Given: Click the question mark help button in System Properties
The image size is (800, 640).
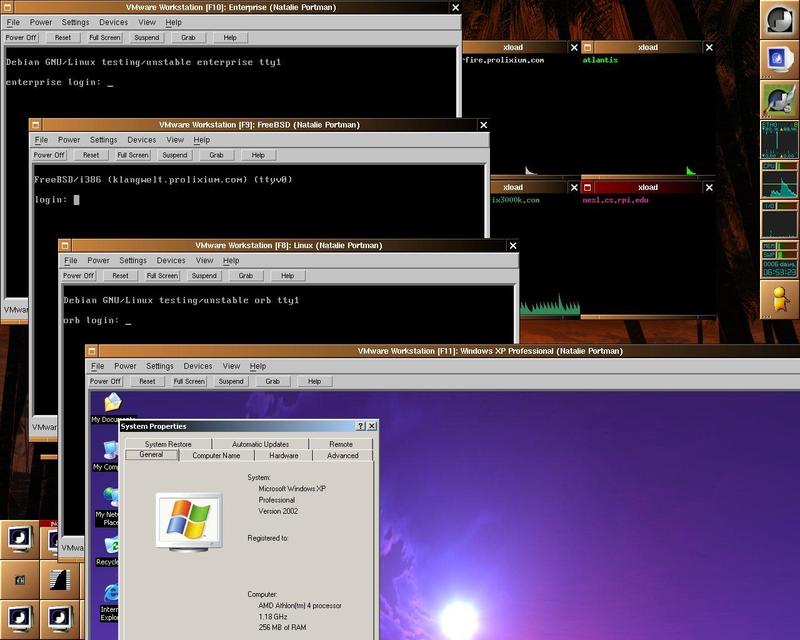Looking at the screenshot, I should click(x=360, y=426).
